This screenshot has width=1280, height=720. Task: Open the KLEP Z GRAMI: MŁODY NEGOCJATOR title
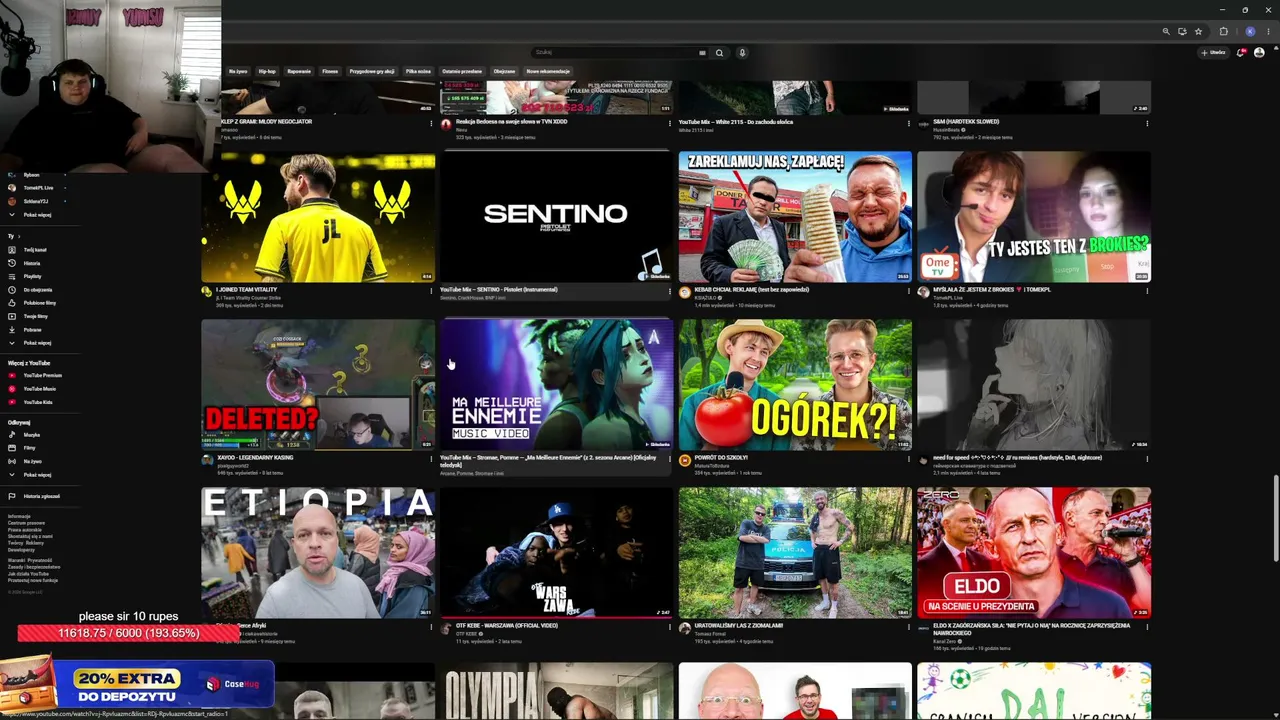[x=266, y=122]
